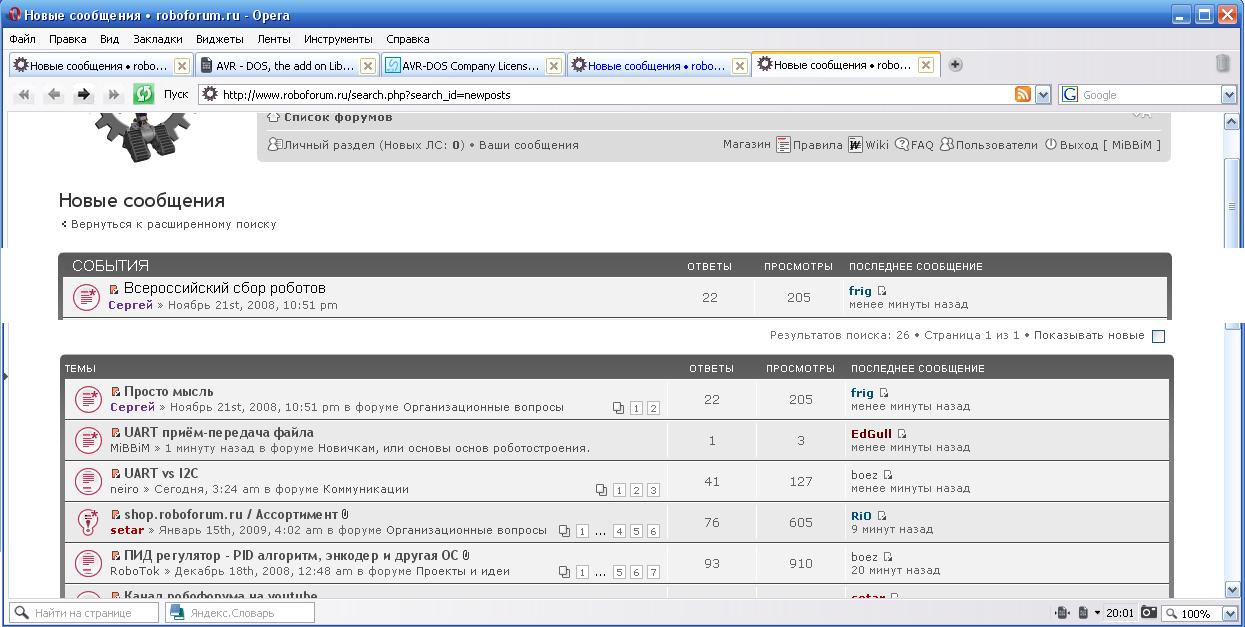Image resolution: width=1245 pixels, height=627 pixels.
Task: Click the FAQ question mark icon
Action: (902, 145)
